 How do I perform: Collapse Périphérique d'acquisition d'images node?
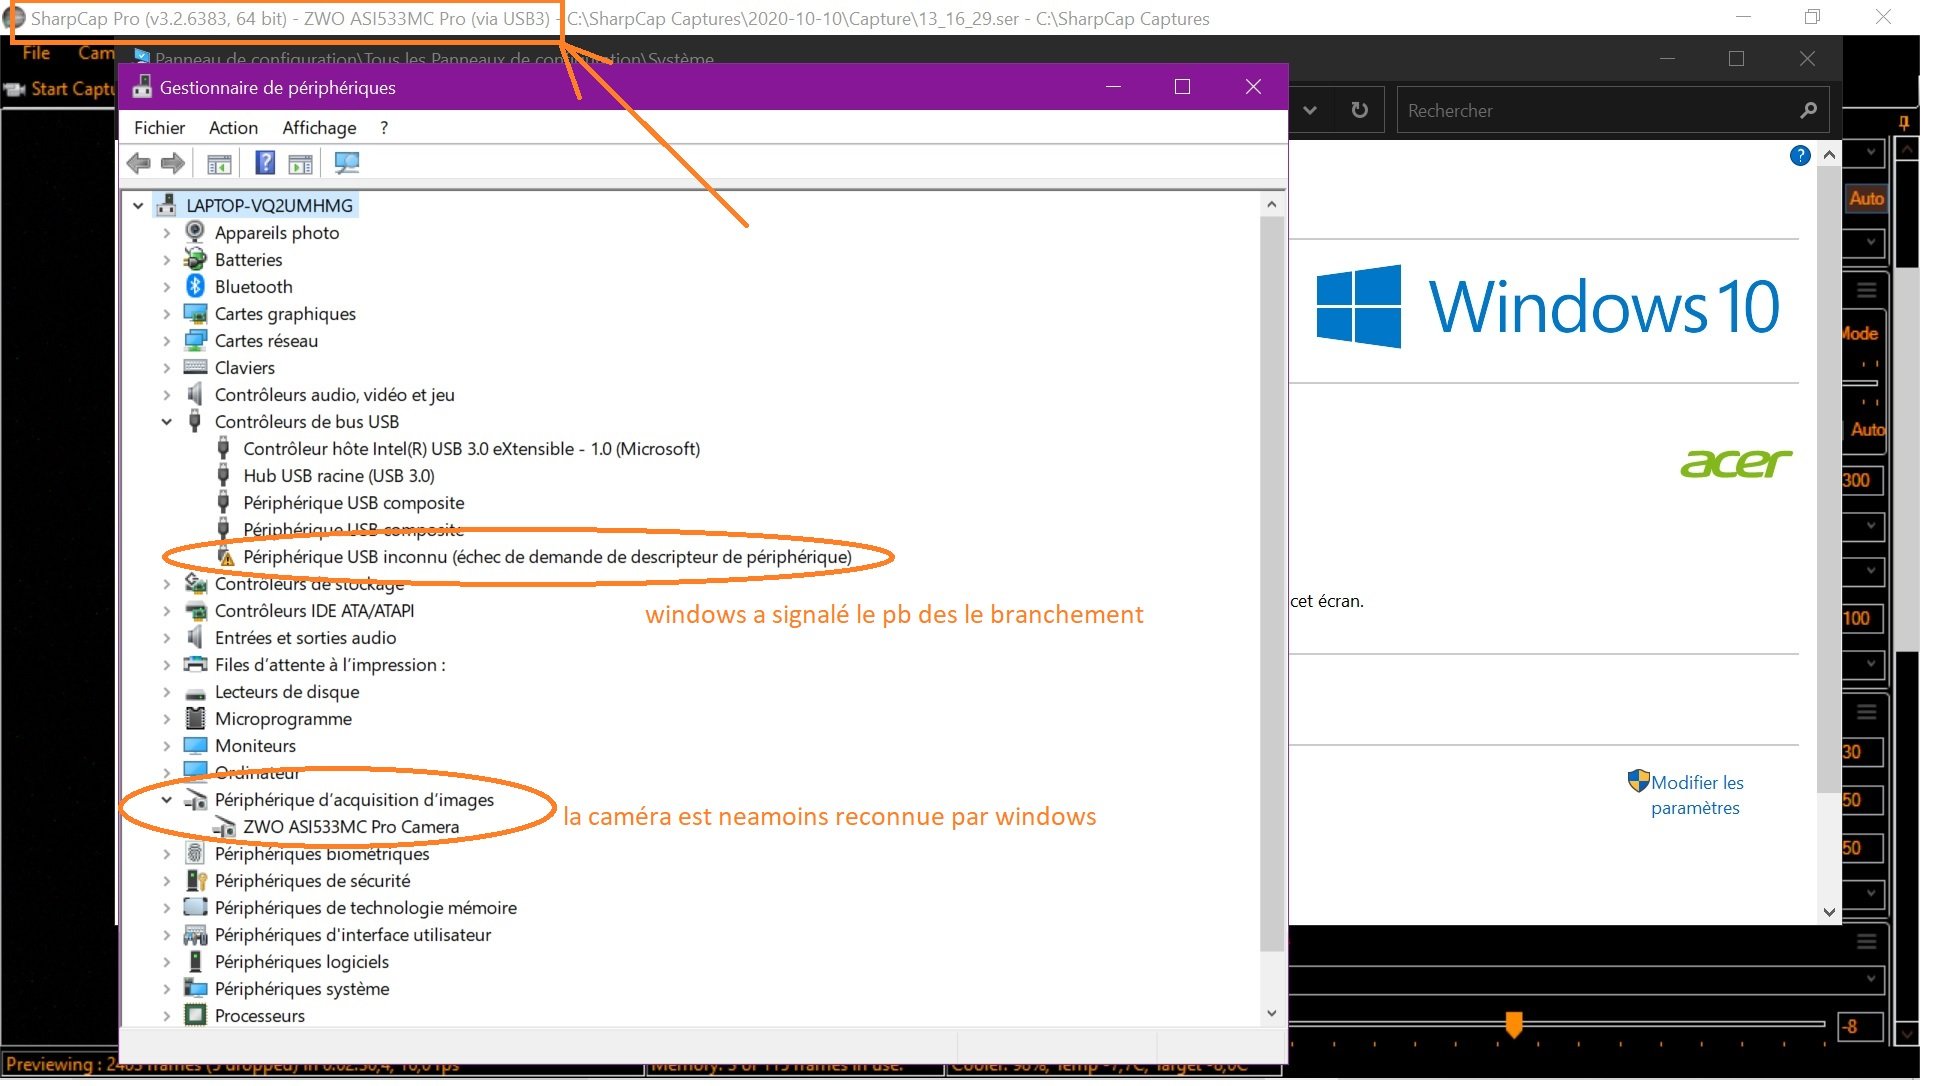point(167,799)
